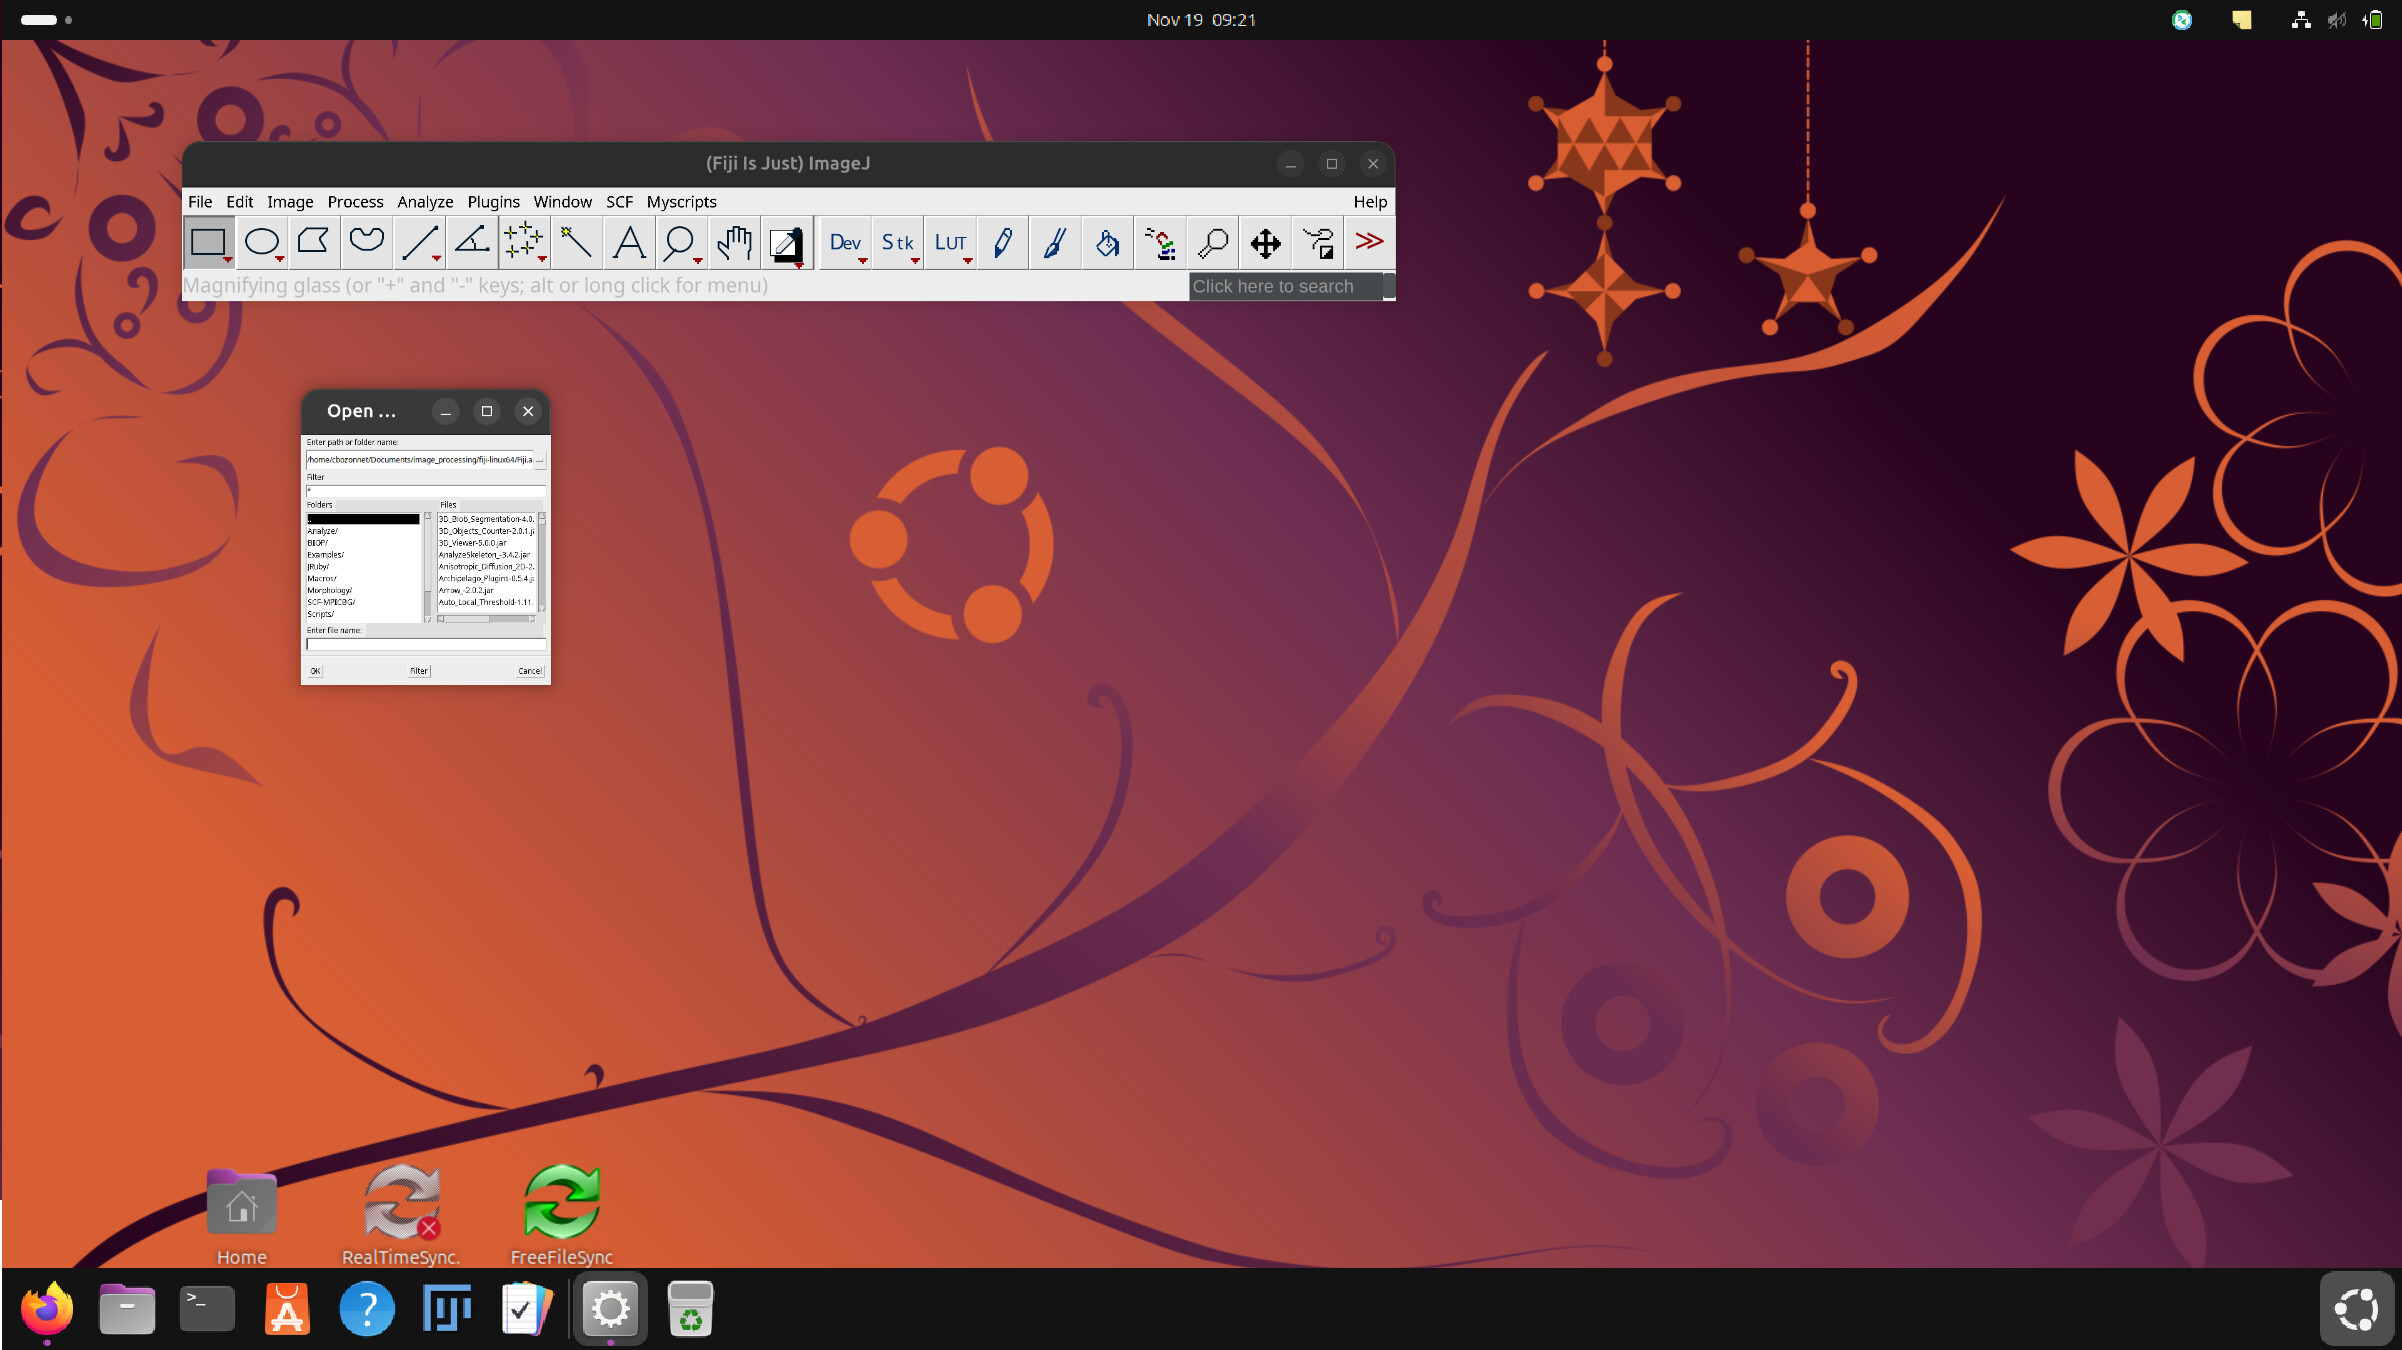Open the Analyze menu

click(x=425, y=202)
